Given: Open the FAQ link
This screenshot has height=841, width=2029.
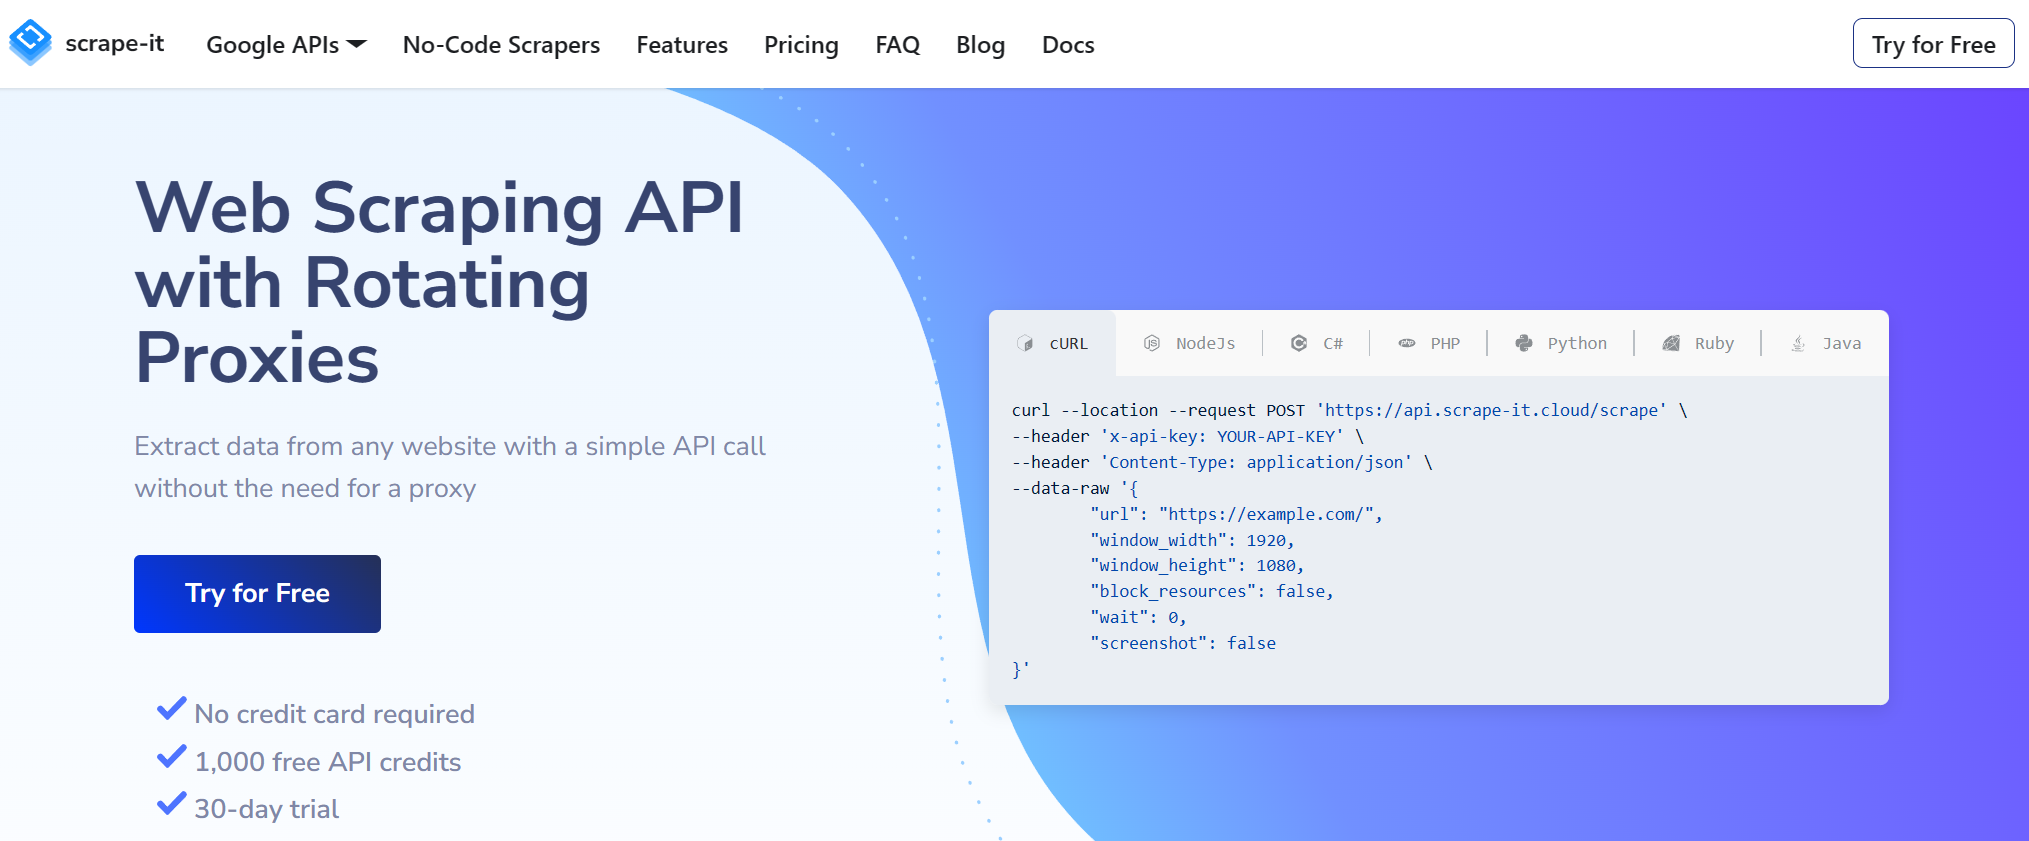Looking at the screenshot, I should (x=897, y=45).
